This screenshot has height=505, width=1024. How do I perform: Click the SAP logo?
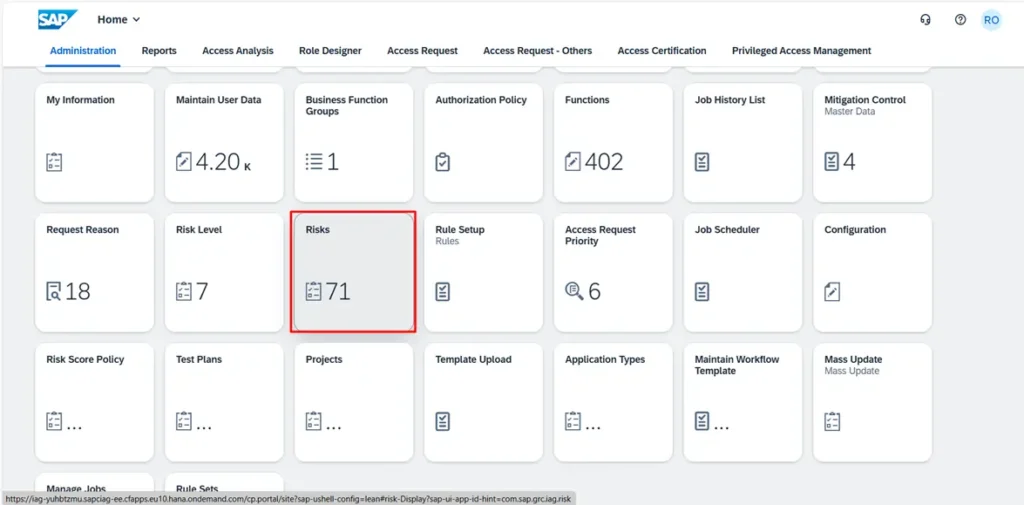pos(58,20)
